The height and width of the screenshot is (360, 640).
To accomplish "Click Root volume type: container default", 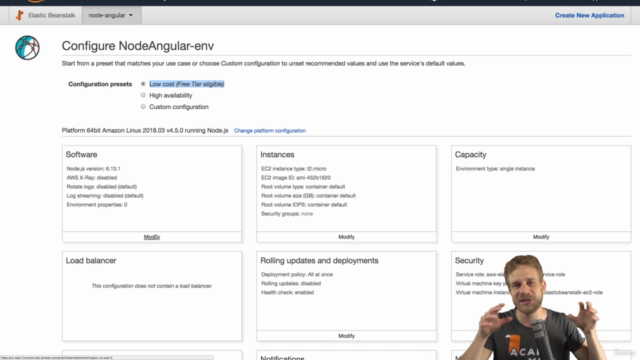I will pos(303,187).
